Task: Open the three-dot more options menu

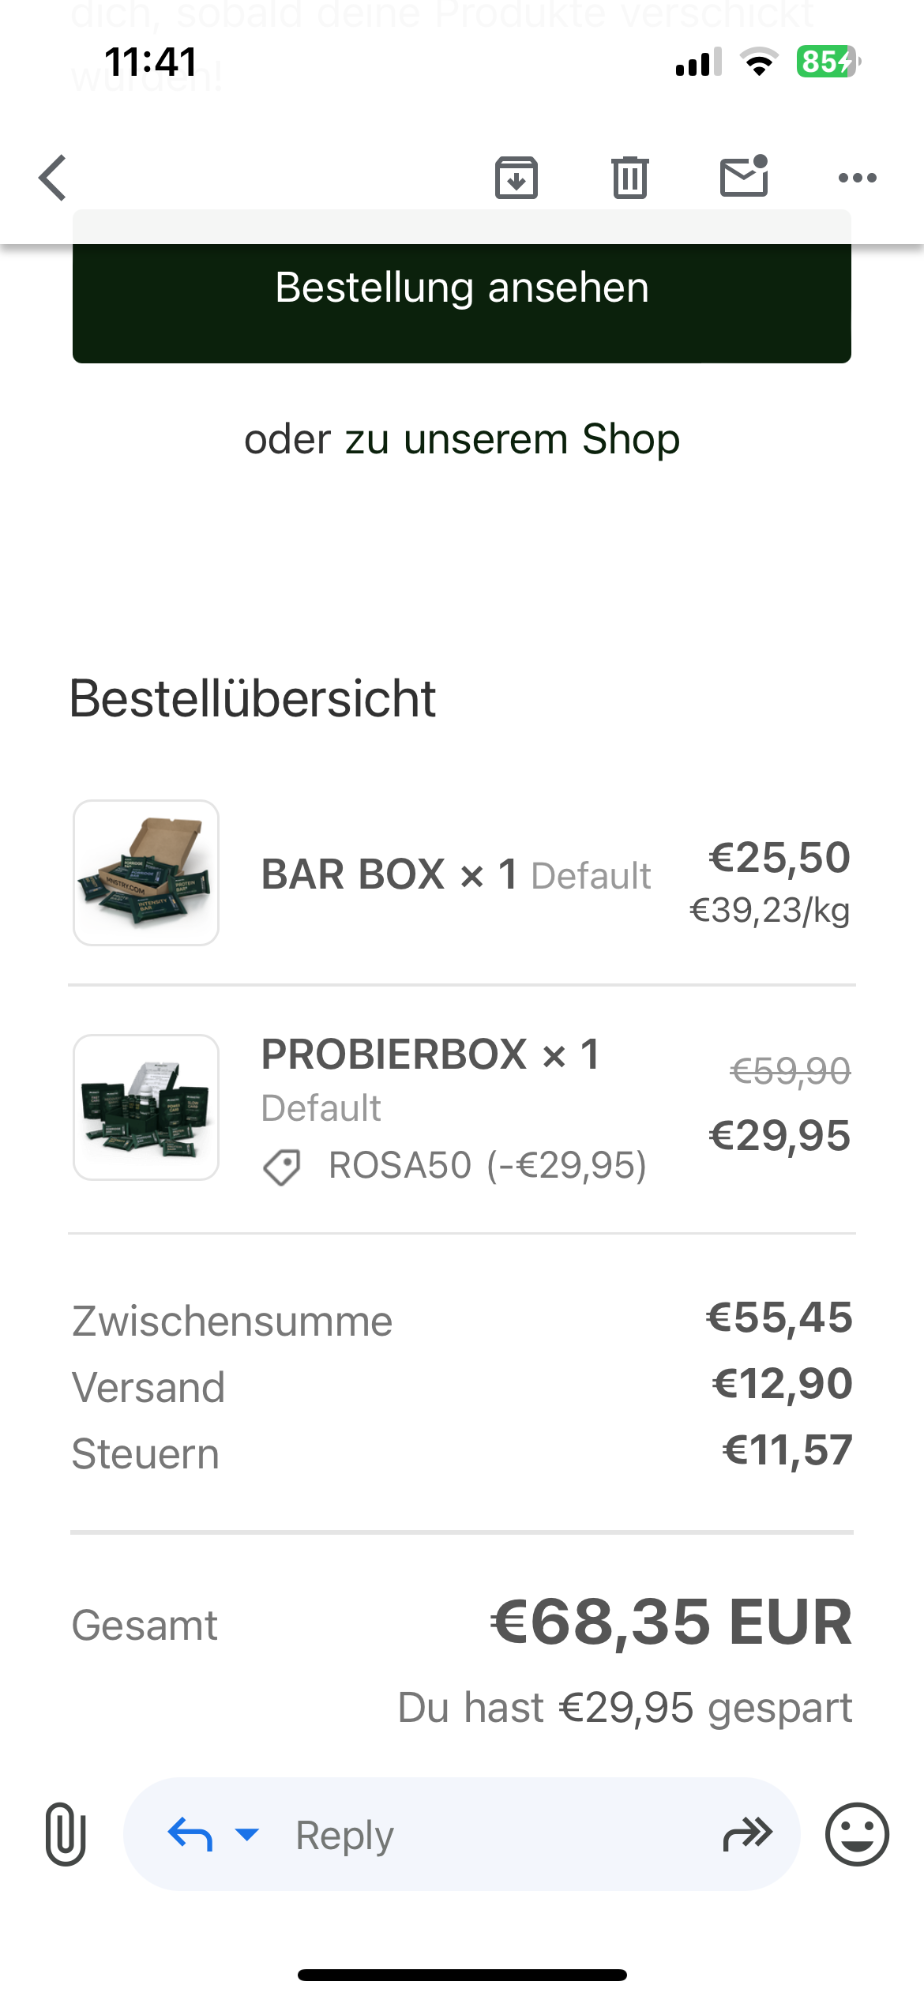Action: coord(857,178)
